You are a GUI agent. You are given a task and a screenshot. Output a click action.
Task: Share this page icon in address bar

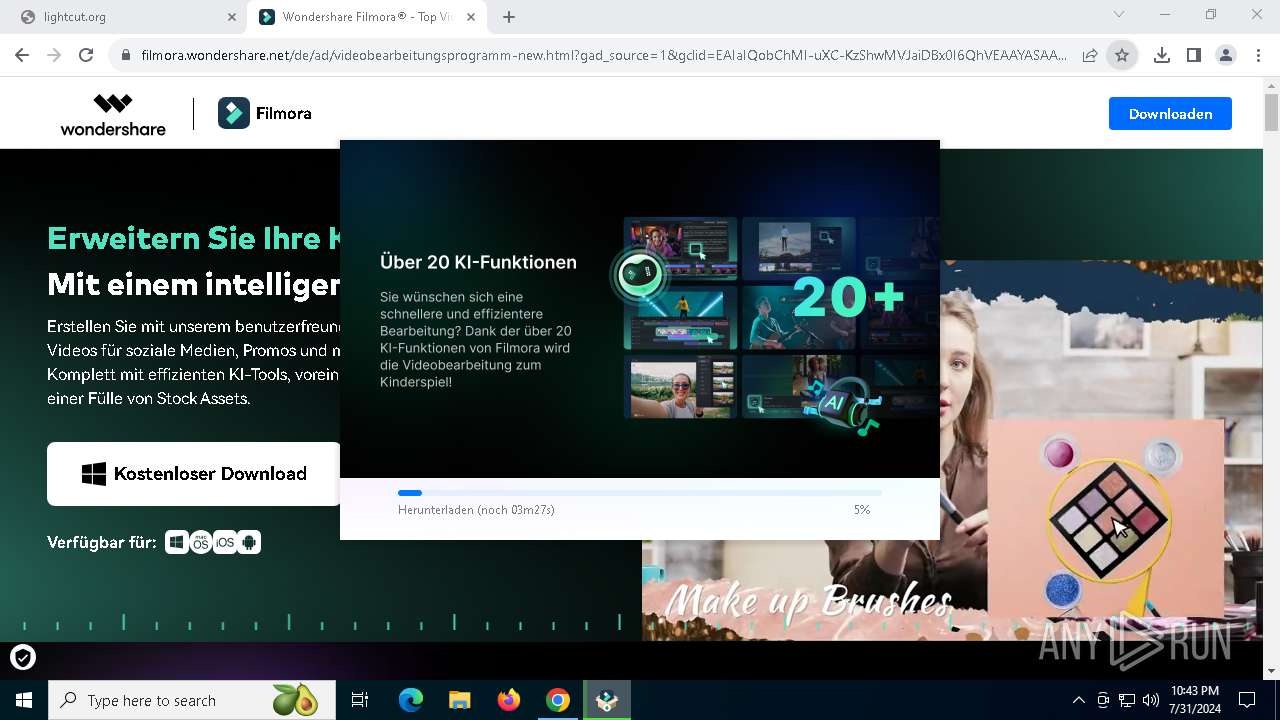(1090, 56)
